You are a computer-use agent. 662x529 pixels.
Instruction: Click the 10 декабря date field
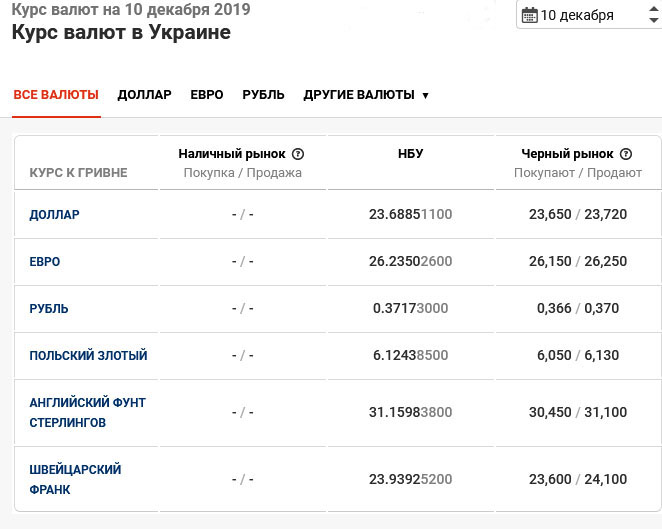tap(577, 16)
